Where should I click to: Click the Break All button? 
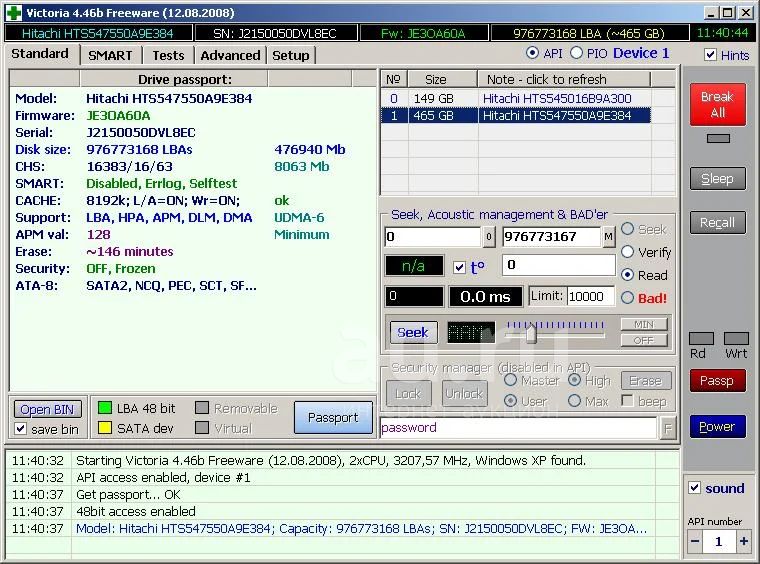(x=718, y=104)
